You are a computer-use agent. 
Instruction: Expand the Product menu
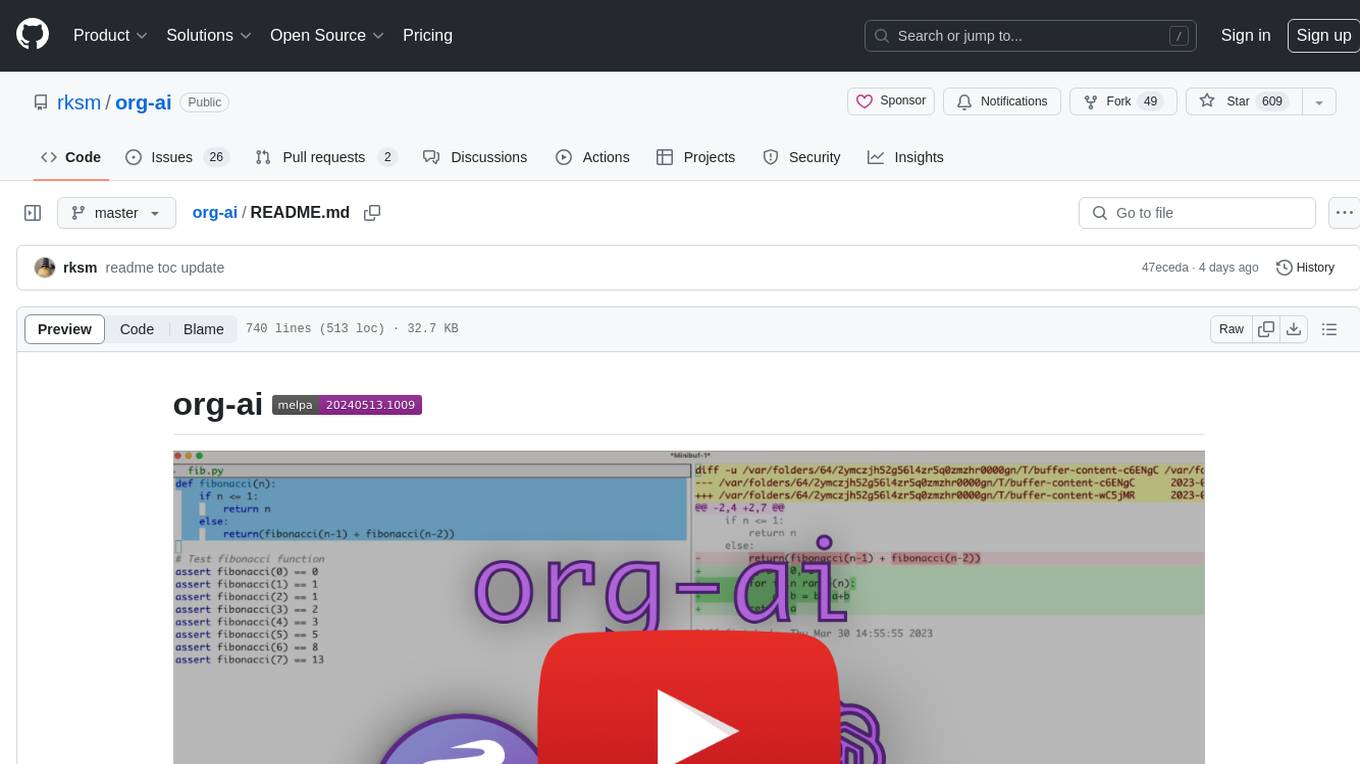[110, 35]
